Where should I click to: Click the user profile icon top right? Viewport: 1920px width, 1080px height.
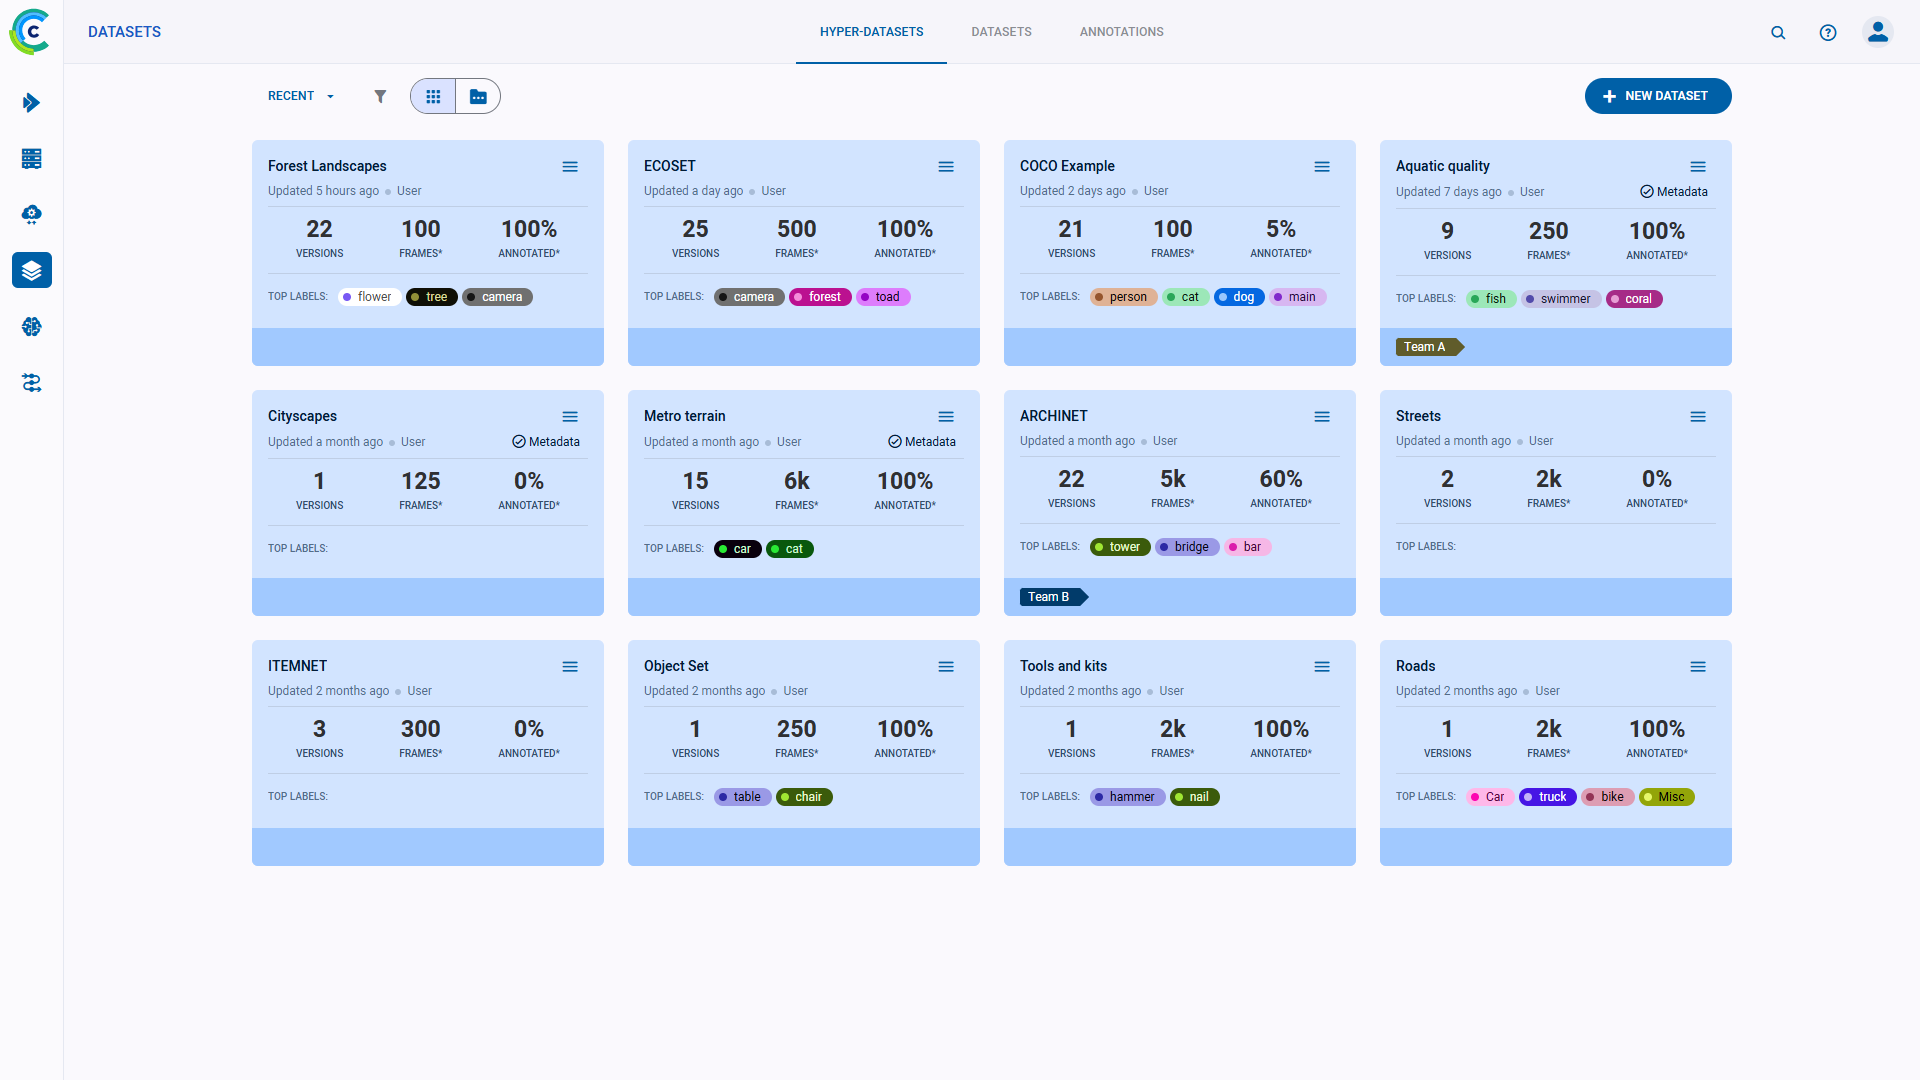click(1878, 32)
